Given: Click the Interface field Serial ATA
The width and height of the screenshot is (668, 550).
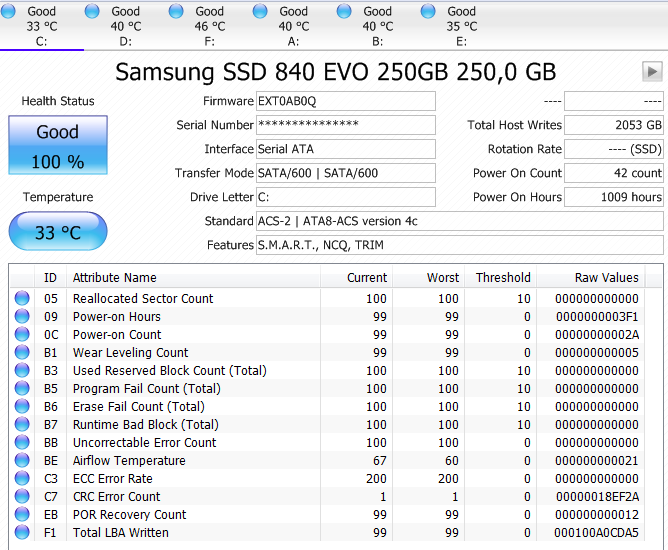Looking at the screenshot, I should 346,149.
